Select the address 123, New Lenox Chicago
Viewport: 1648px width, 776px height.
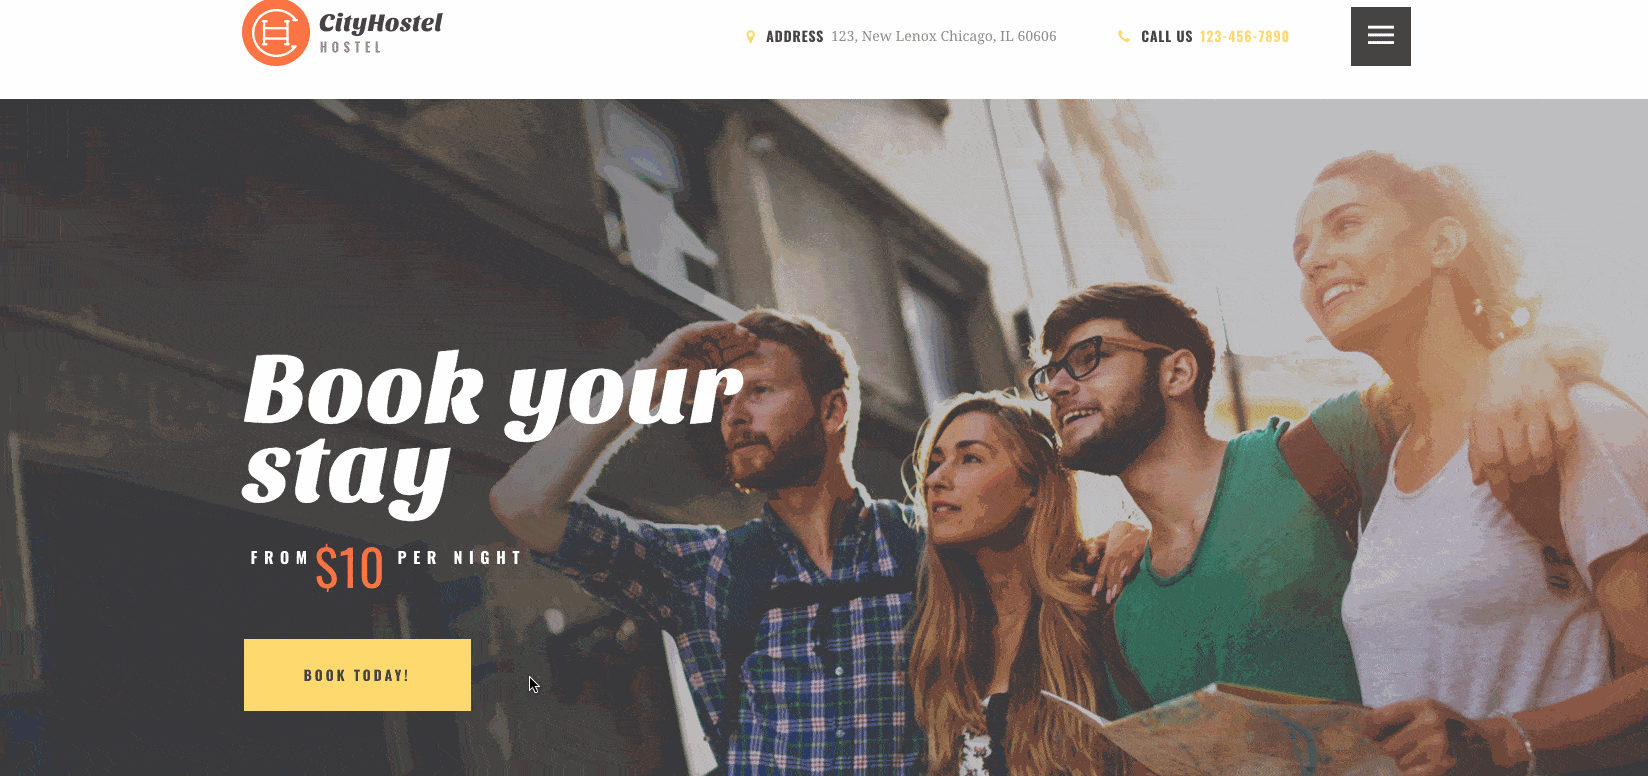coord(943,36)
